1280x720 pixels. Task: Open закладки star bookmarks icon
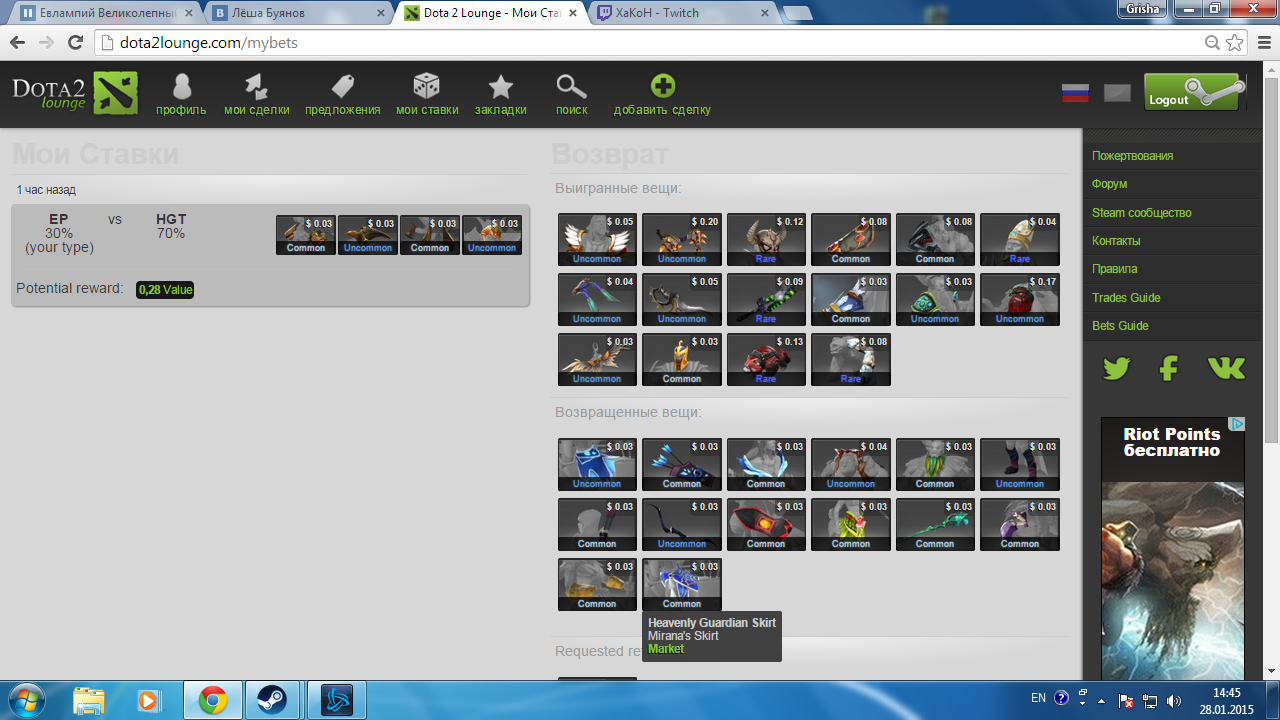500,87
